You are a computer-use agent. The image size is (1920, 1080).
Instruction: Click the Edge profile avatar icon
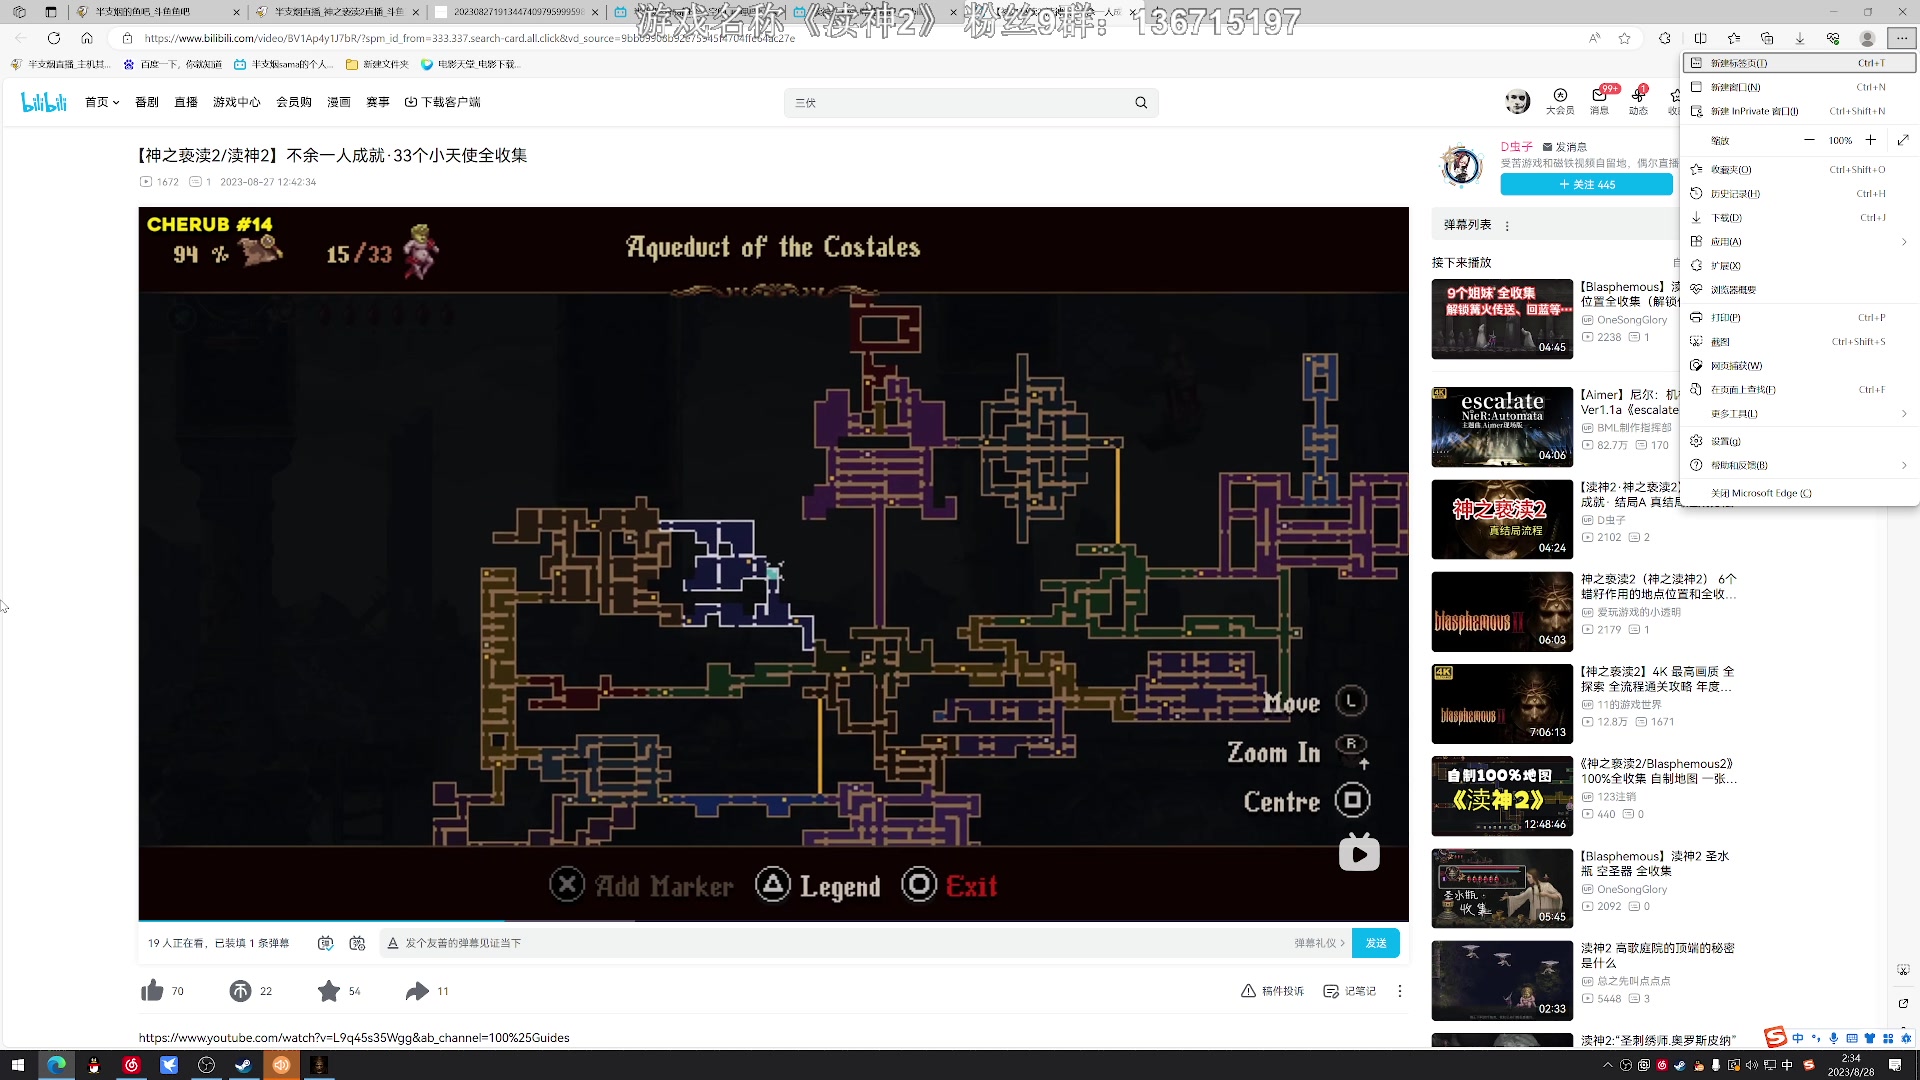click(x=1867, y=38)
